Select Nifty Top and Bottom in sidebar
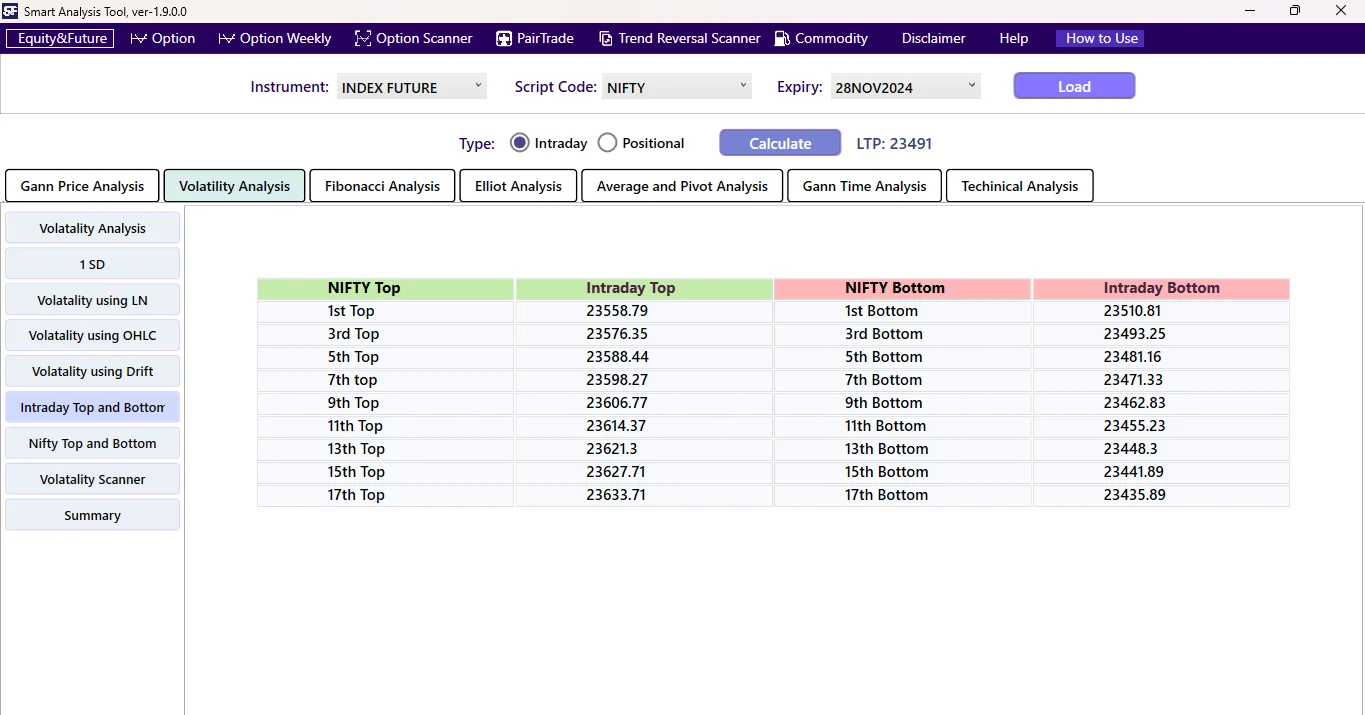 [x=92, y=443]
